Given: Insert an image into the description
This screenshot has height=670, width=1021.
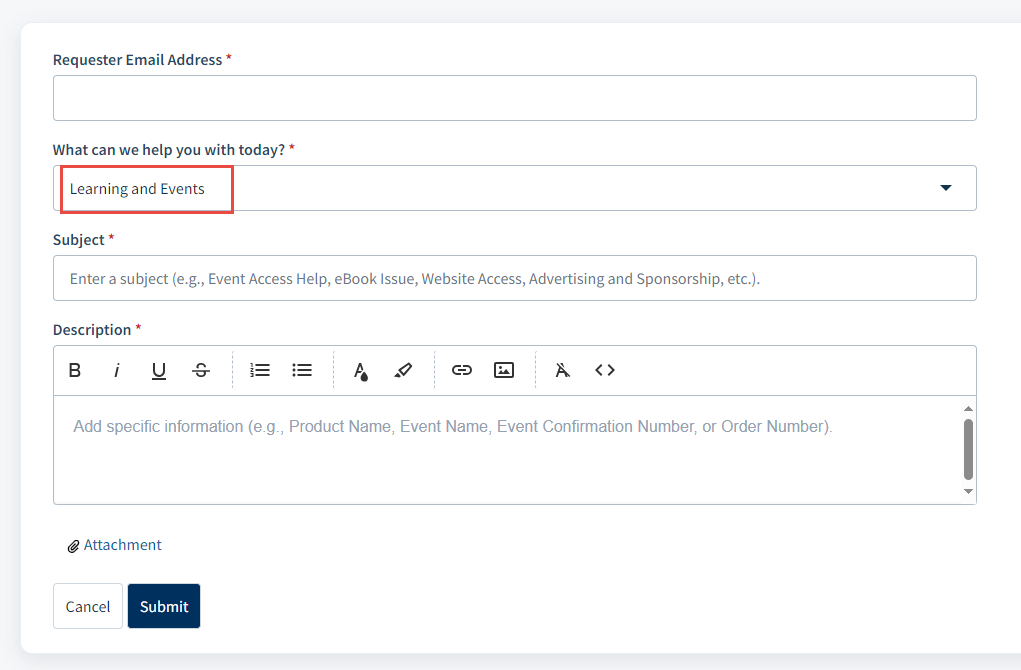Looking at the screenshot, I should point(504,370).
